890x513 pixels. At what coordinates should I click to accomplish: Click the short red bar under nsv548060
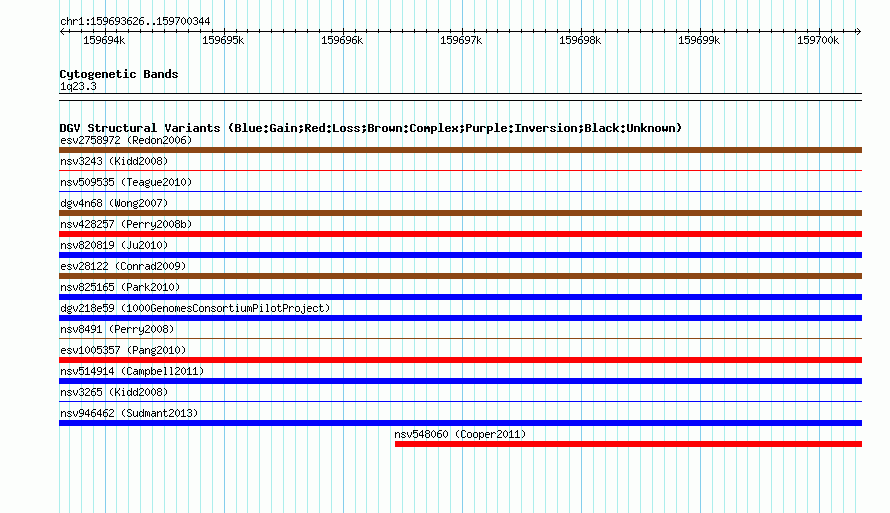click(x=628, y=444)
